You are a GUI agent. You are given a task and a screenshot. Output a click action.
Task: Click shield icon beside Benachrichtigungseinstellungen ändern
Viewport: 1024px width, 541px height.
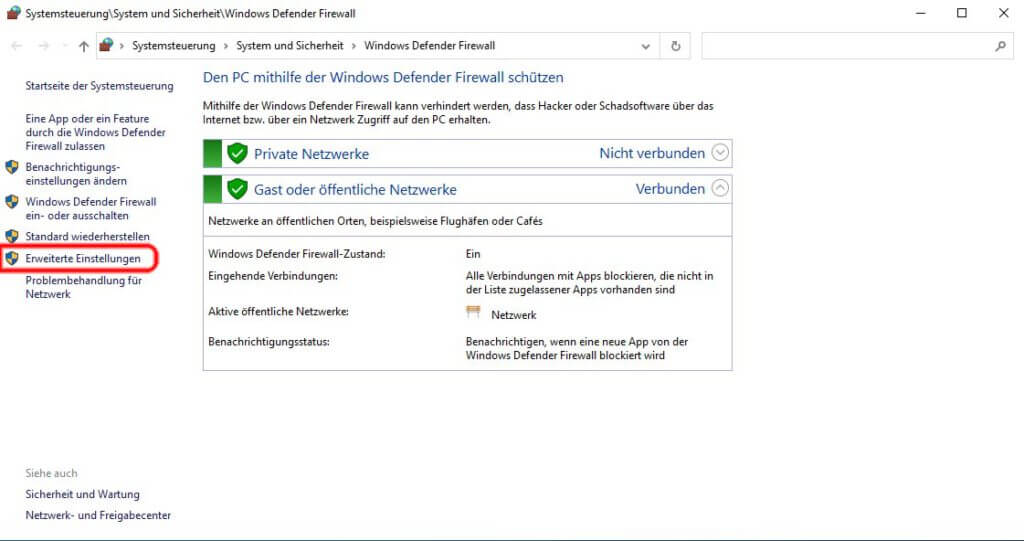[12, 167]
